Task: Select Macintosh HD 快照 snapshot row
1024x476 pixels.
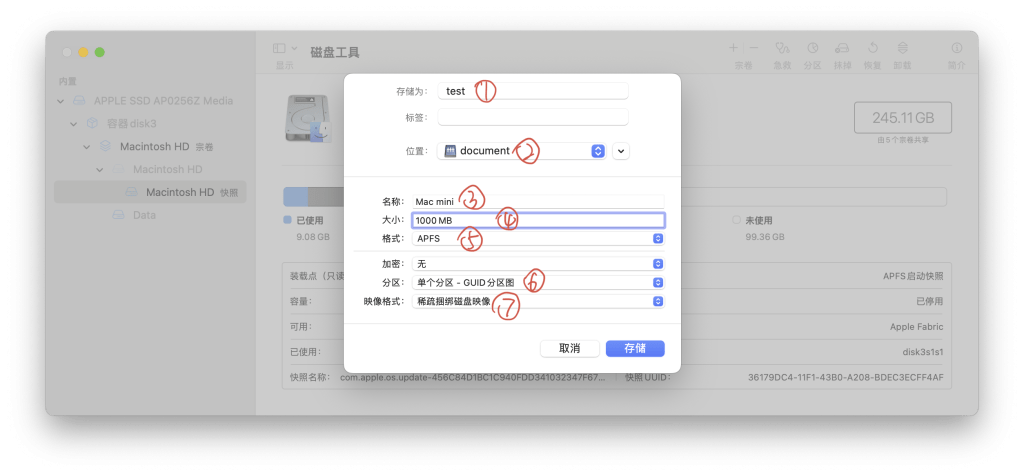Action: pos(150,192)
